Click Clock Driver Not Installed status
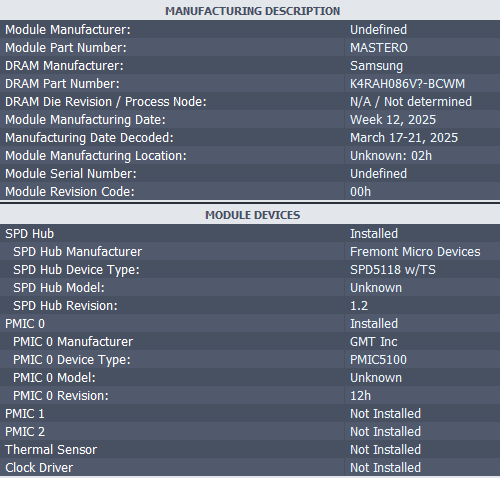The height and width of the screenshot is (478, 500). (385, 468)
